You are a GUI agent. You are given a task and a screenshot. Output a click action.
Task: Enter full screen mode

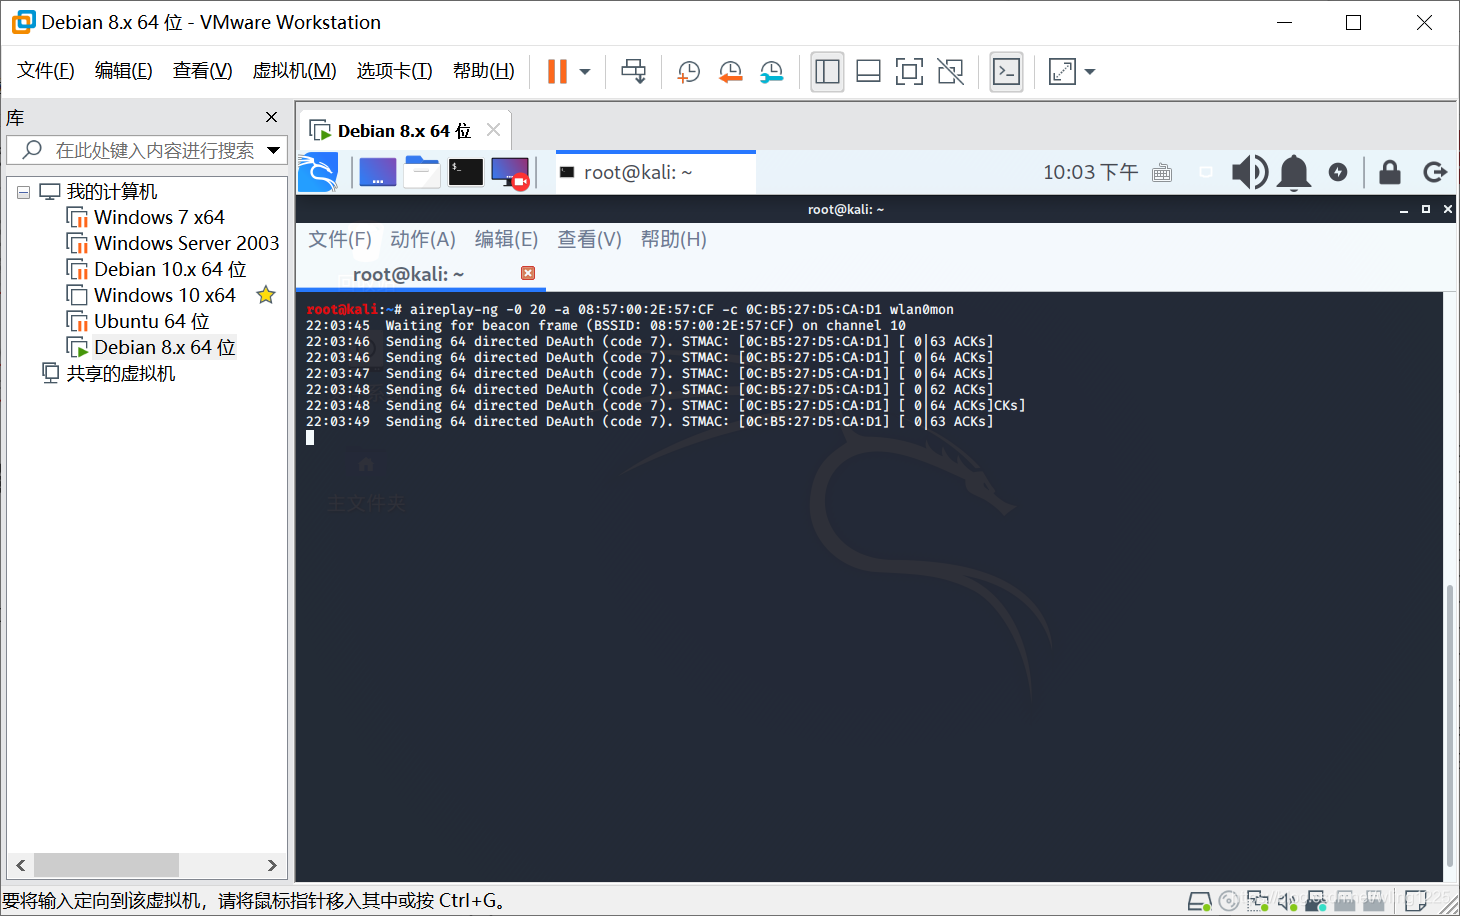(x=909, y=71)
